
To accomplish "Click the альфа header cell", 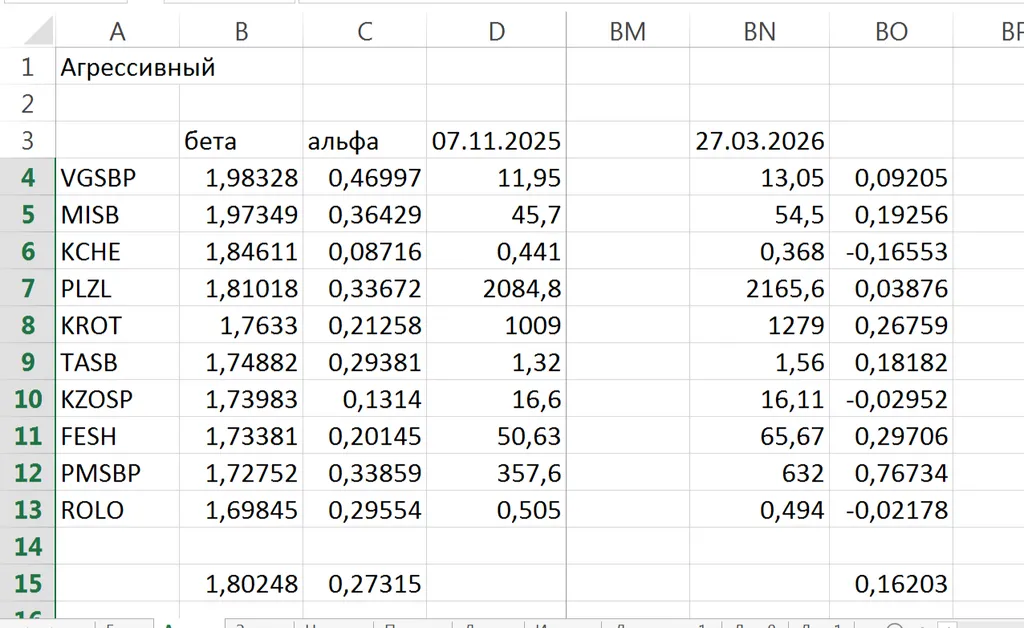I will [364, 140].
